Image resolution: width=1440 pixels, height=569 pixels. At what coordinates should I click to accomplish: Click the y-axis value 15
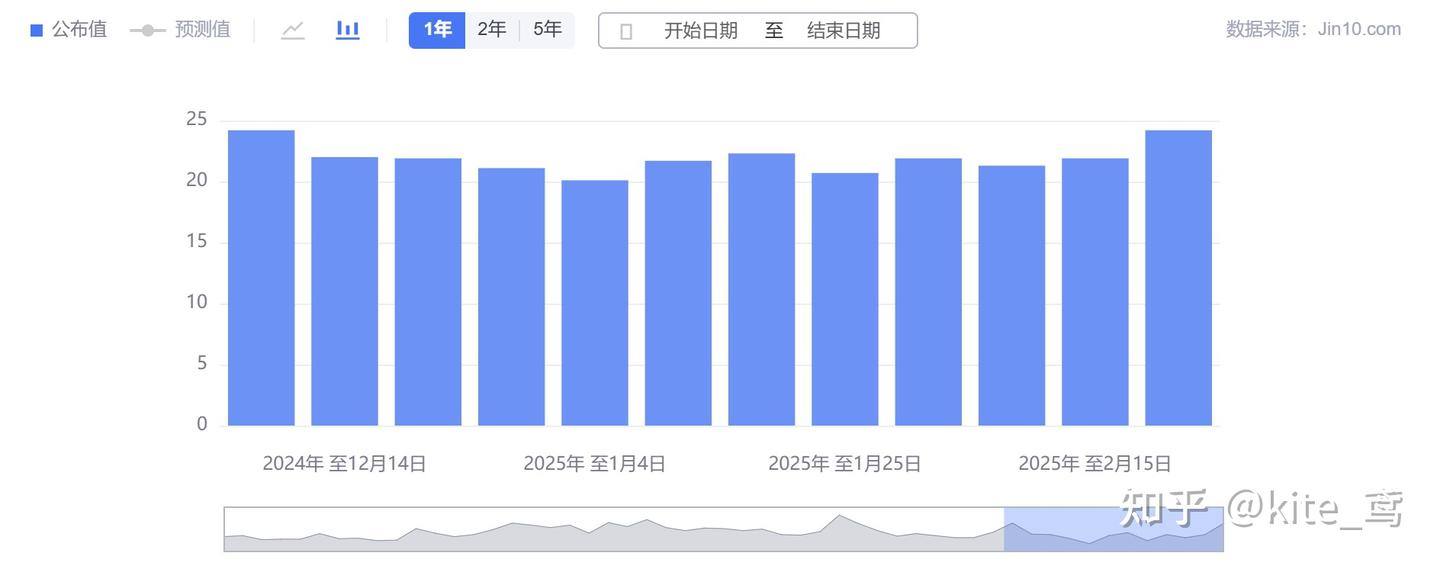tap(197, 242)
